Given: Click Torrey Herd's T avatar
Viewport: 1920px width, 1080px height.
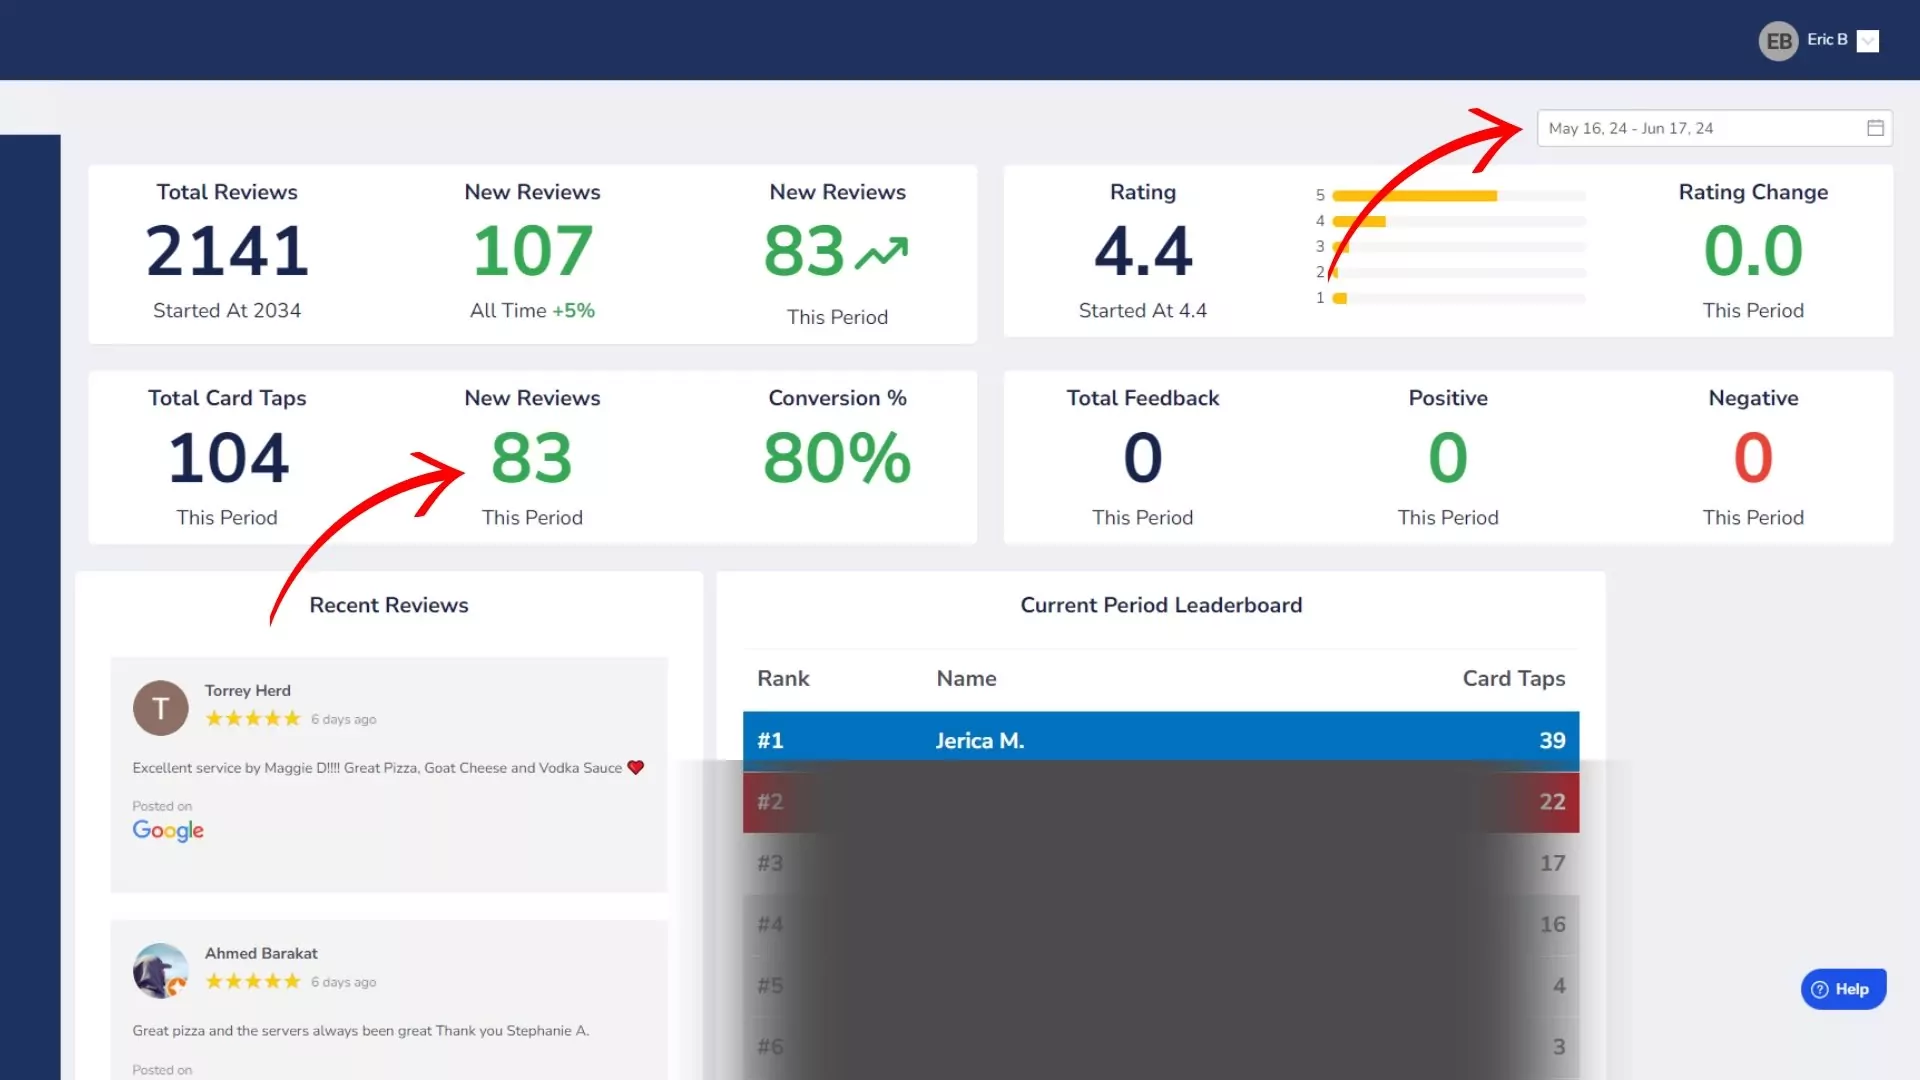Looking at the screenshot, I should pos(160,708).
